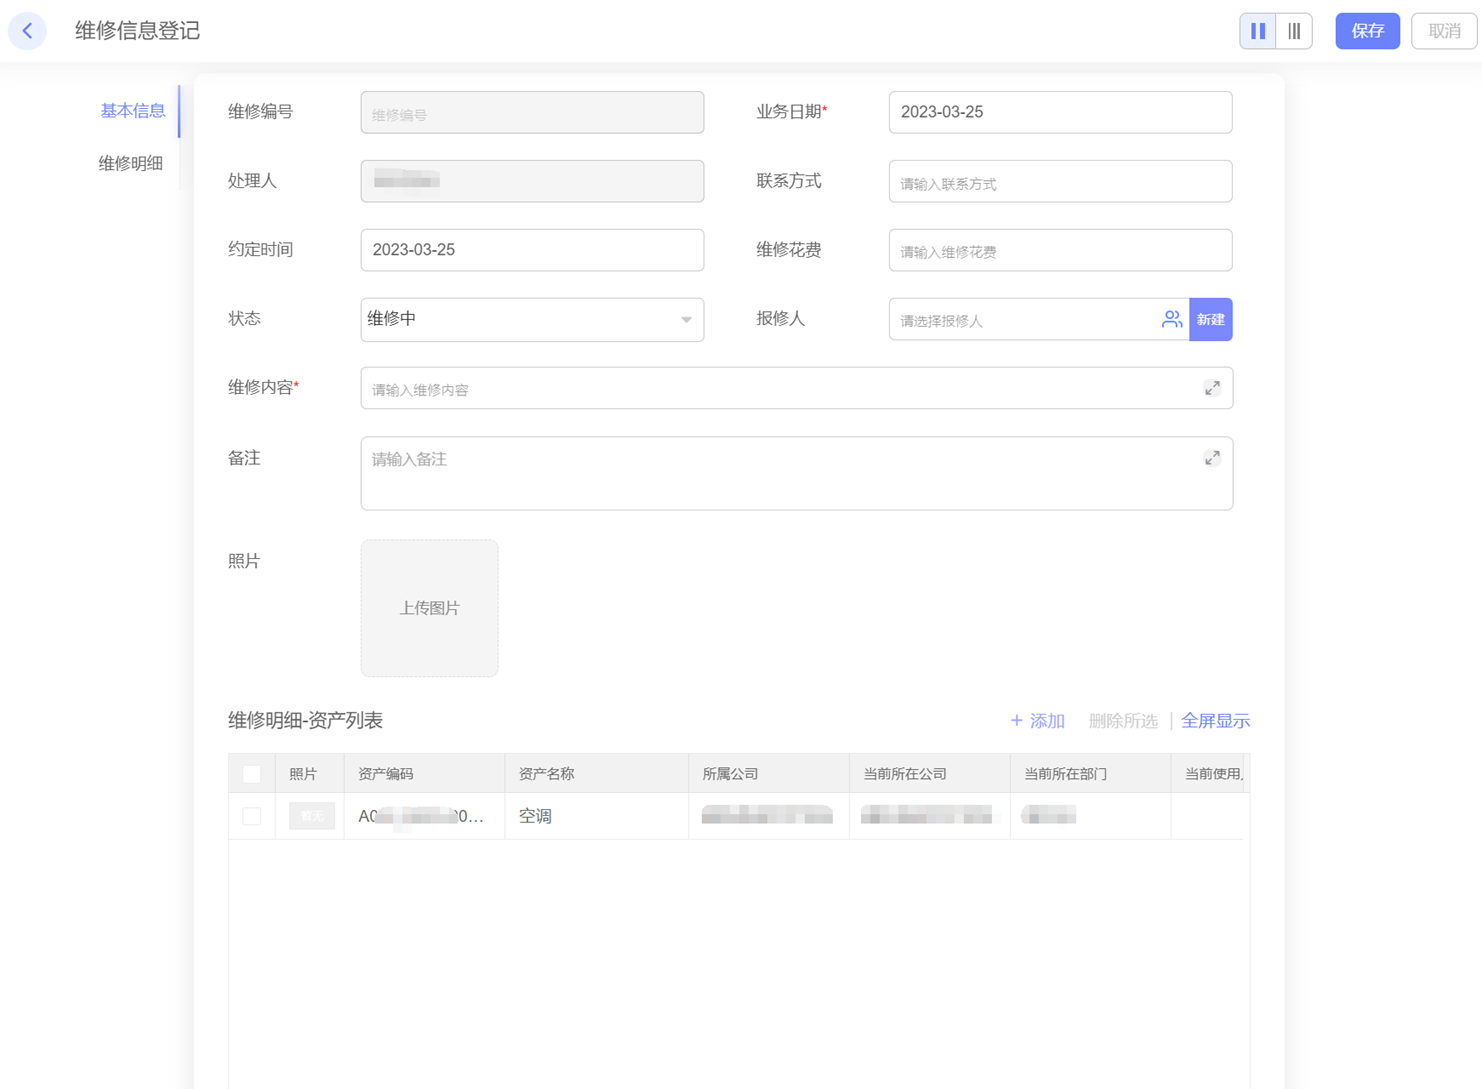Select the 基本信息 side tab
The width and height of the screenshot is (1482, 1089).
(132, 111)
